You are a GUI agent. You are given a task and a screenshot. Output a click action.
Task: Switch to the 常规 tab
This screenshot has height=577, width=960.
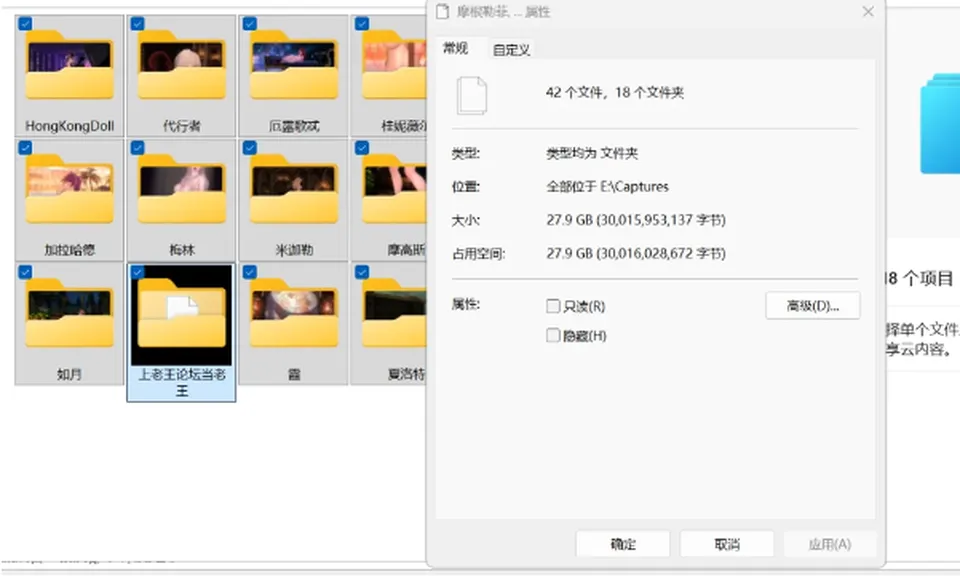tap(456, 48)
